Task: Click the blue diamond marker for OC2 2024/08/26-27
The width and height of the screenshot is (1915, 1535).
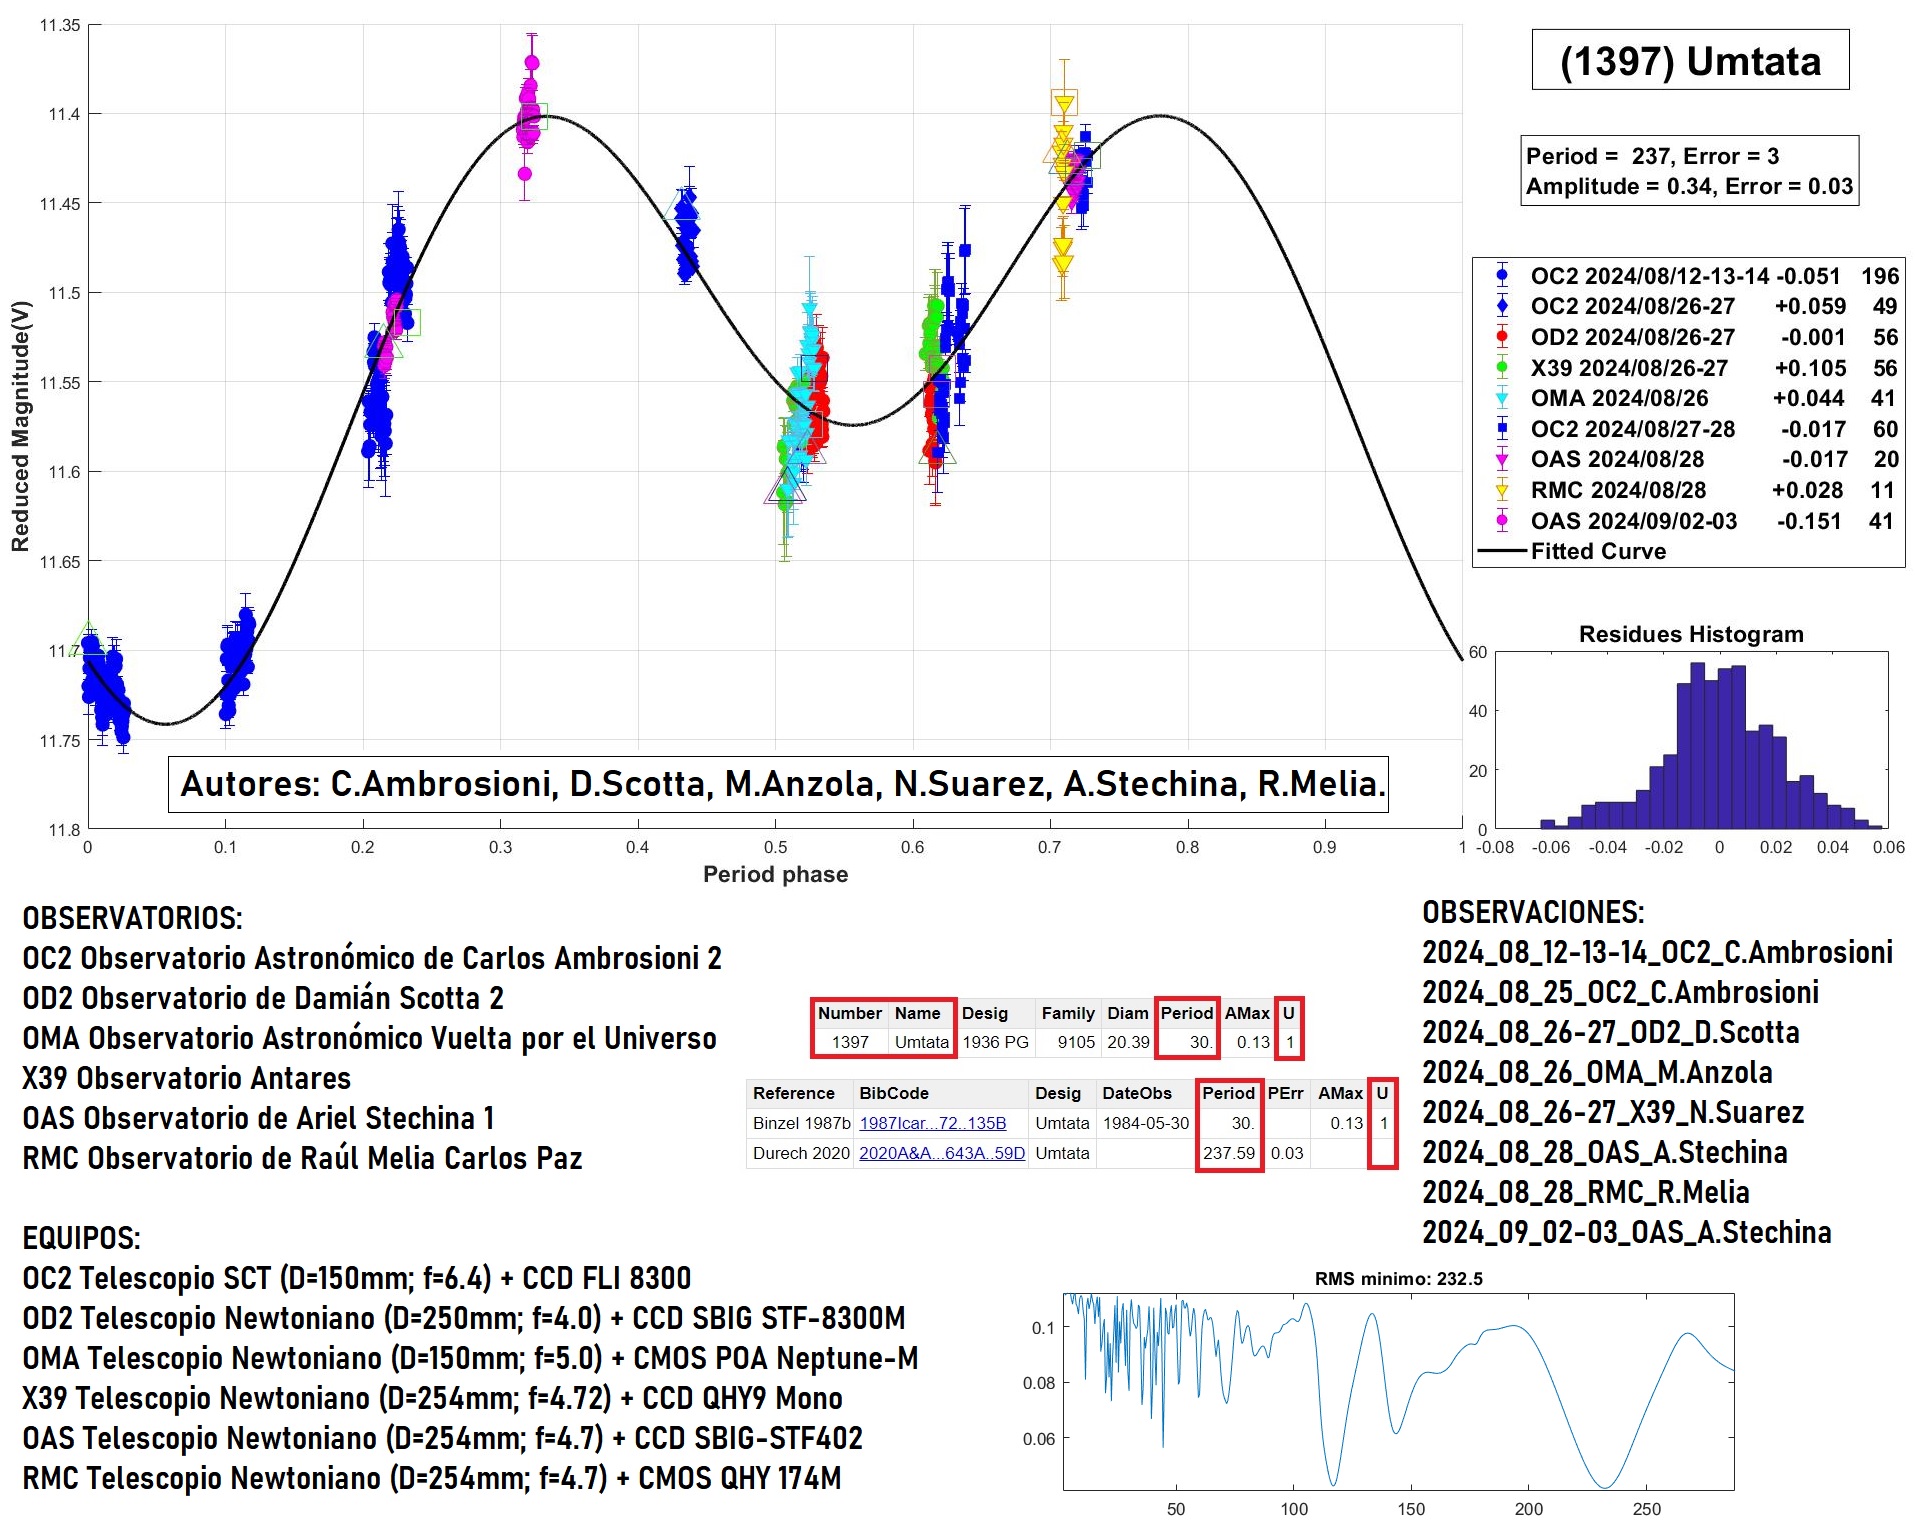Action: click(1501, 306)
